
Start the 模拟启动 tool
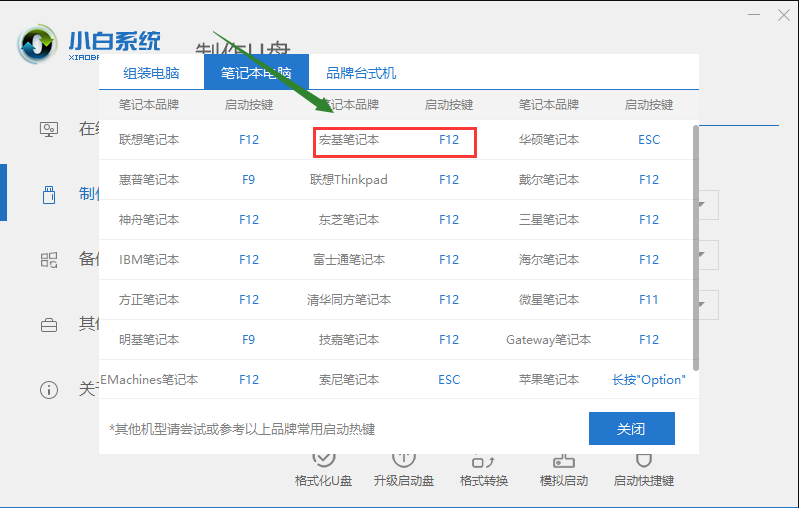pyautogui.click(x=564, y=459)
